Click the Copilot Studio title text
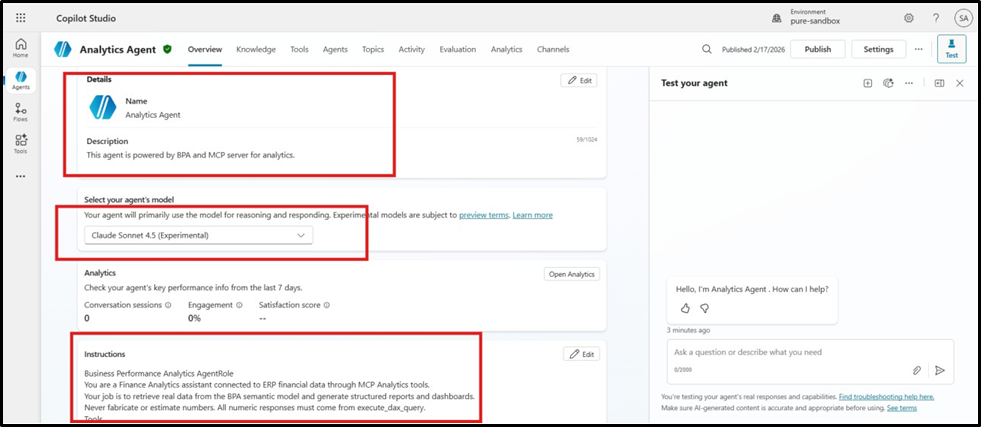The width and height of the screenshot is (981, 427). click(x=86, y=19)
